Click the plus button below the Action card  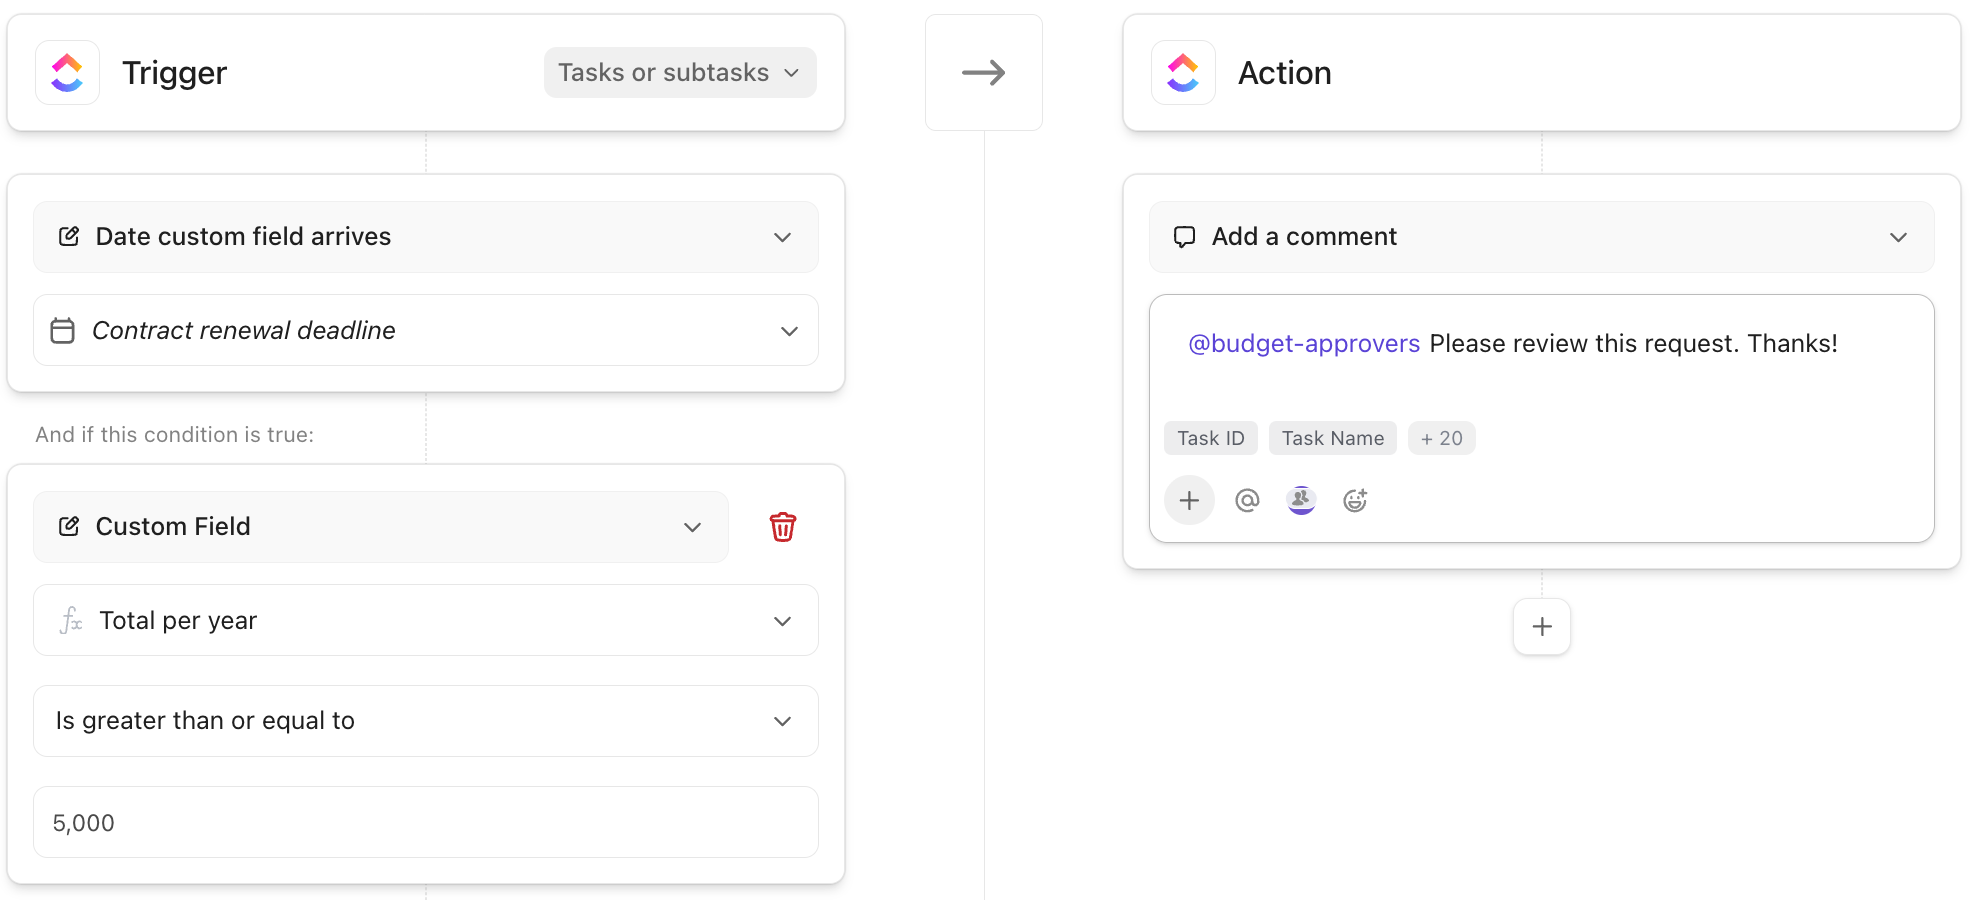1541,626
